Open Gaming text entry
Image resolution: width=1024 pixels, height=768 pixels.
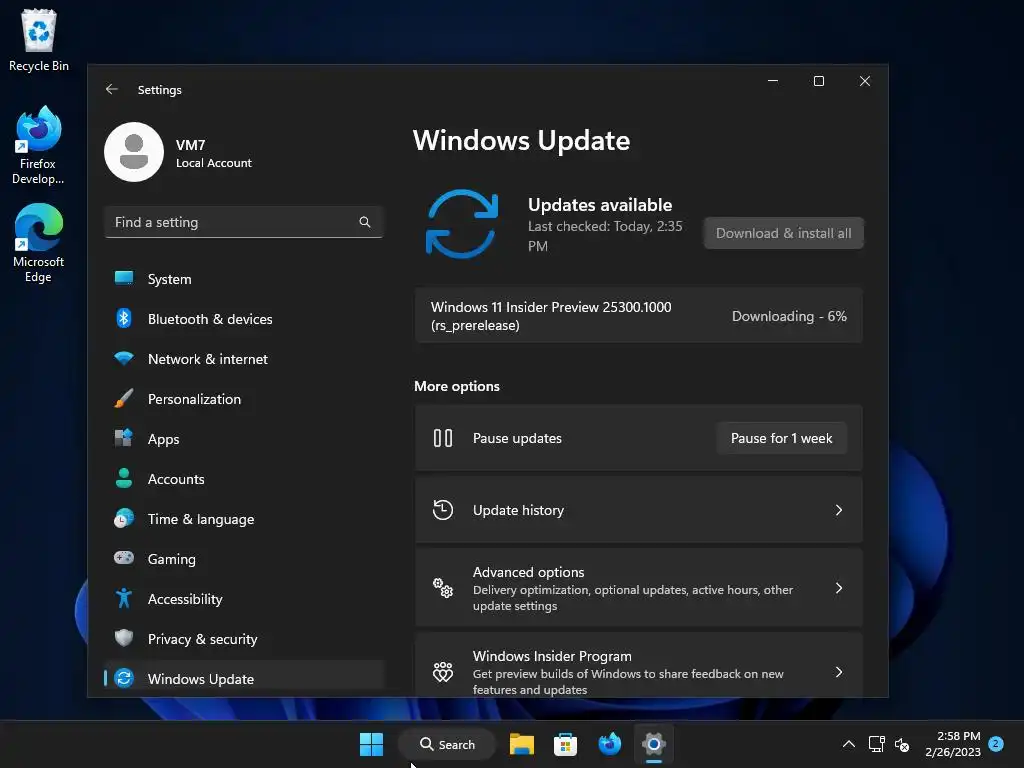tap(171, 559)
